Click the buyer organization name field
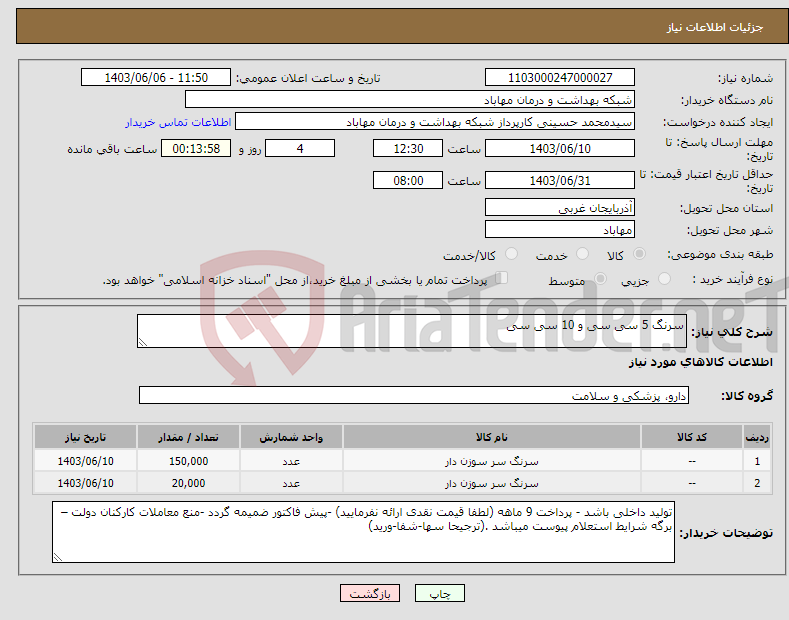 [x=410, y=100]
